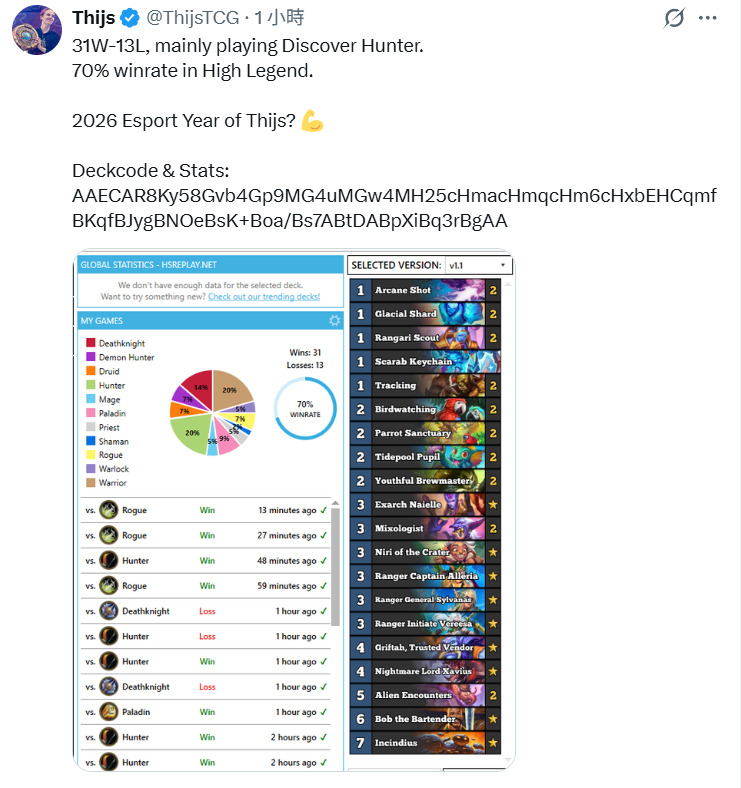The height and width of the screenshot is (788, 741).
Task: Open Thijs profile avatar picture
Action: click(37, 30)
